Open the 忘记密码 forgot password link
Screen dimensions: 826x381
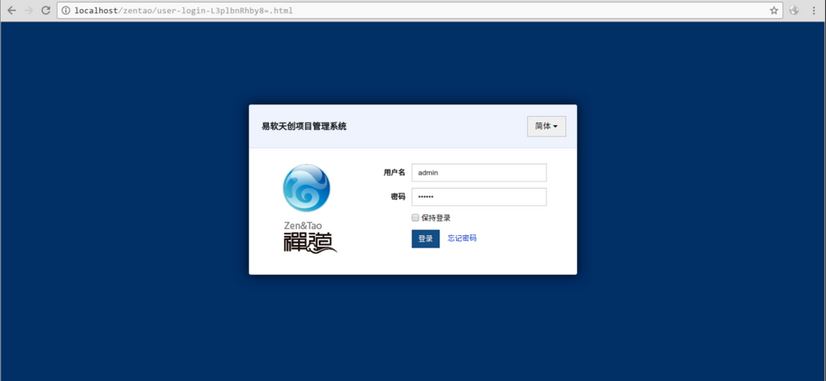462,238
